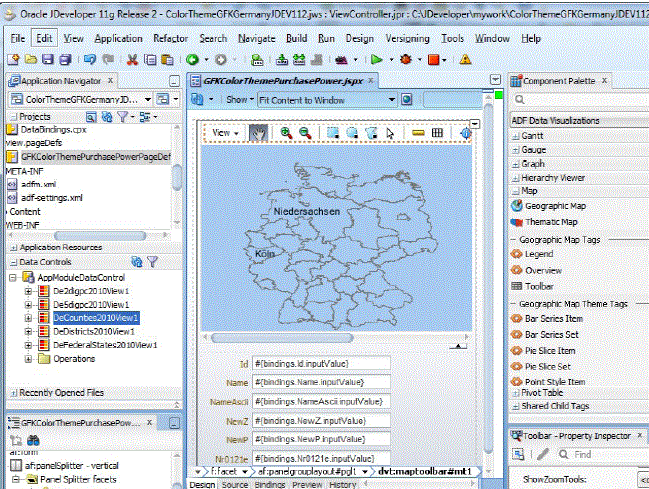
Task: Expand the Hierarchy Viewer palette section
Action: [x=516, y=178]
